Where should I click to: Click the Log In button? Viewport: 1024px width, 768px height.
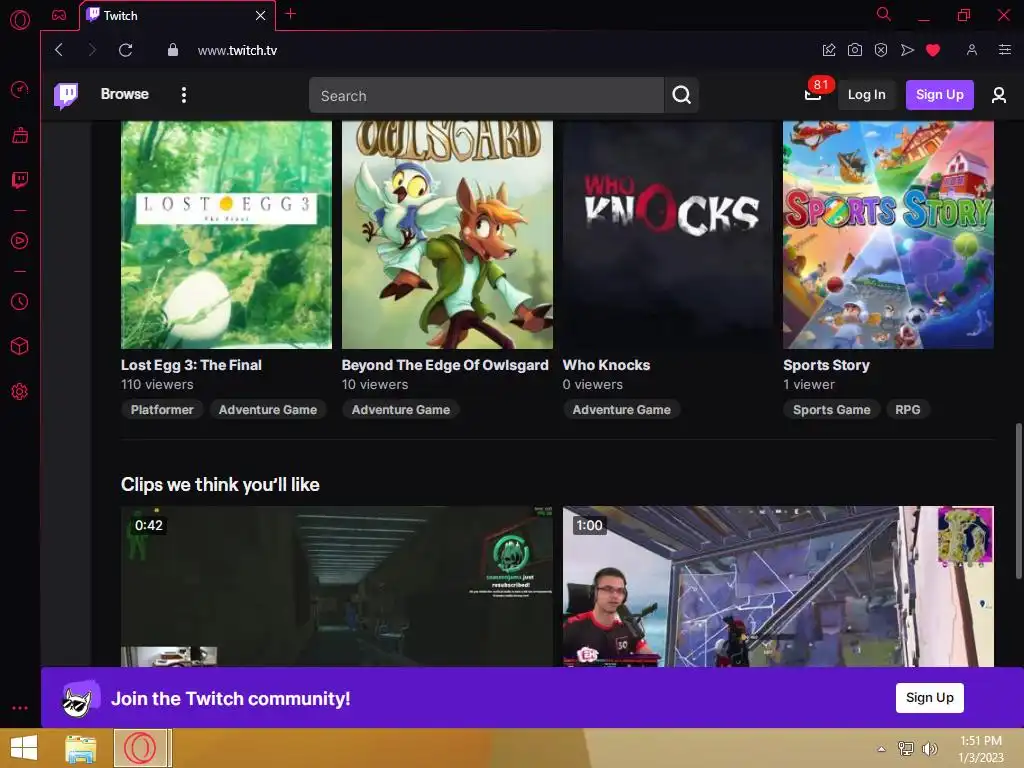[867, 95]
